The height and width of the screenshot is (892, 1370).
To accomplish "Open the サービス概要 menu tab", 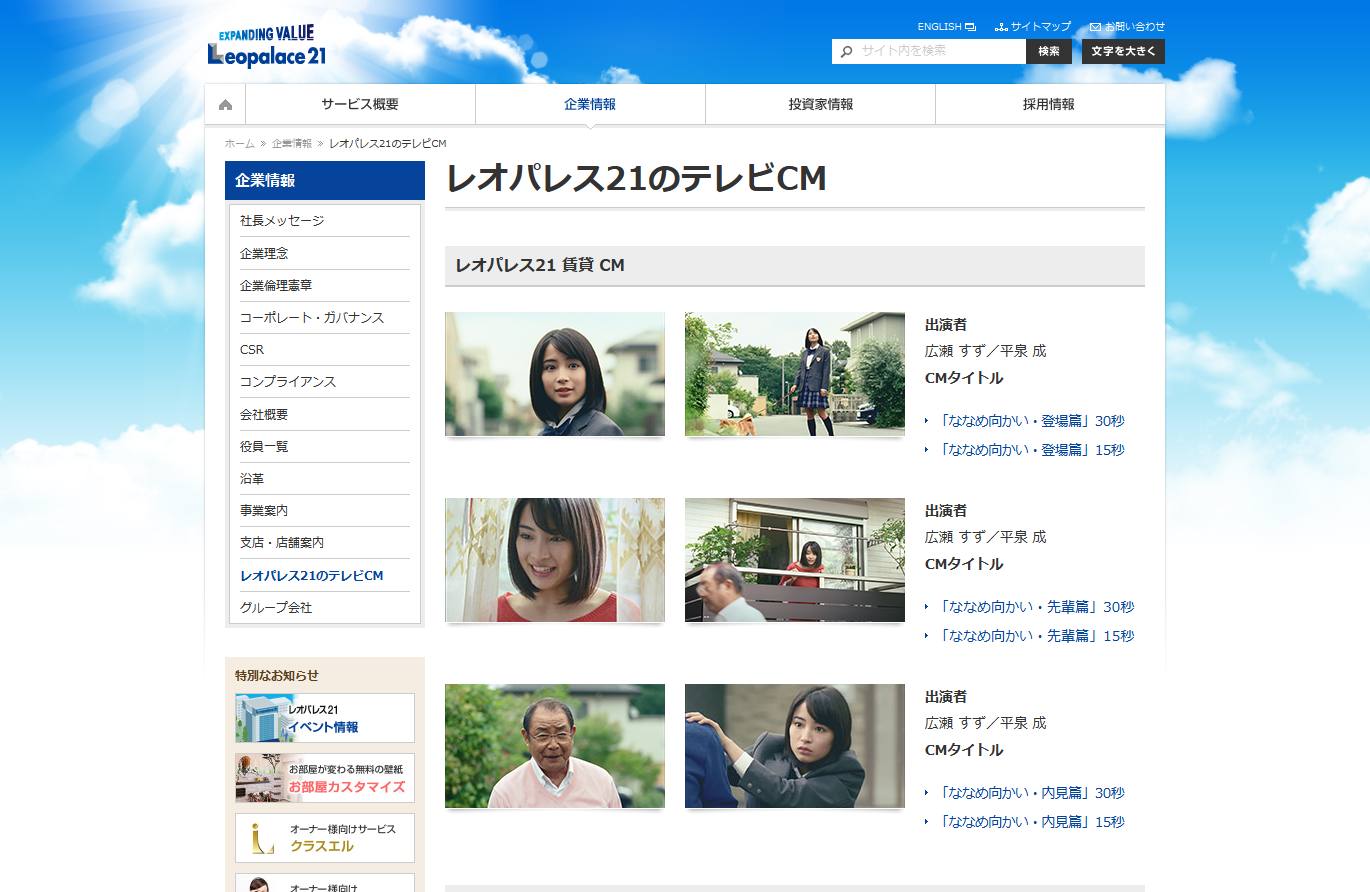I will (360, 104).
